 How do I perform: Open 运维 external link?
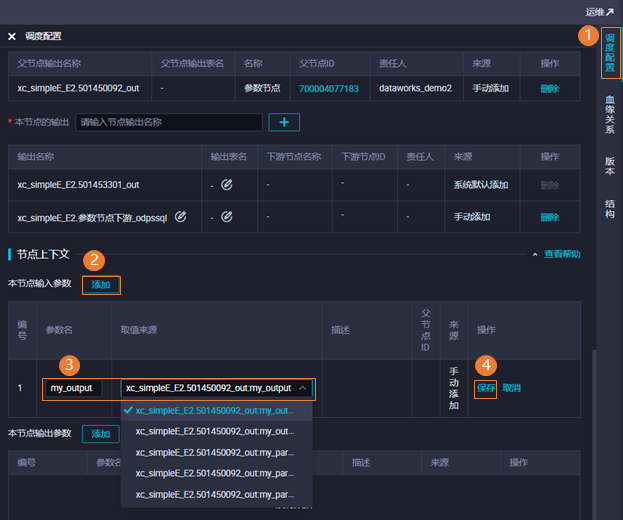click(x=599, y=12)
